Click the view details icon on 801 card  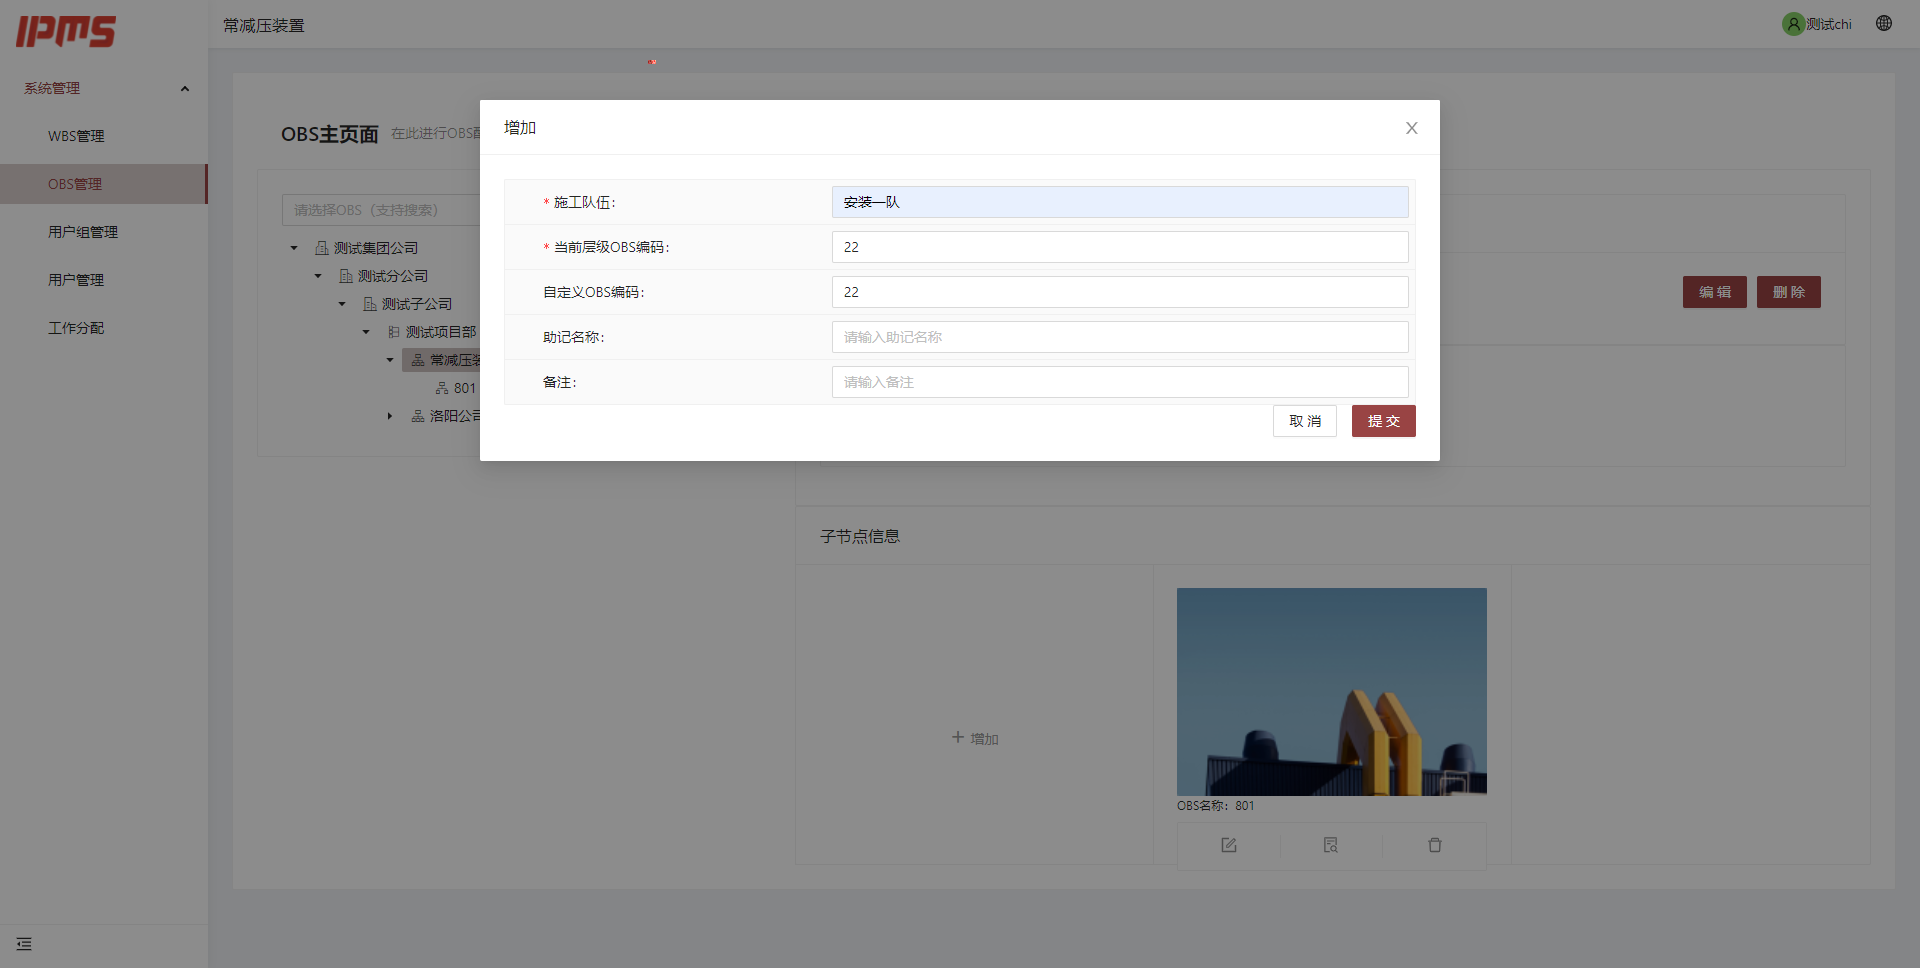coord(1331,845)
